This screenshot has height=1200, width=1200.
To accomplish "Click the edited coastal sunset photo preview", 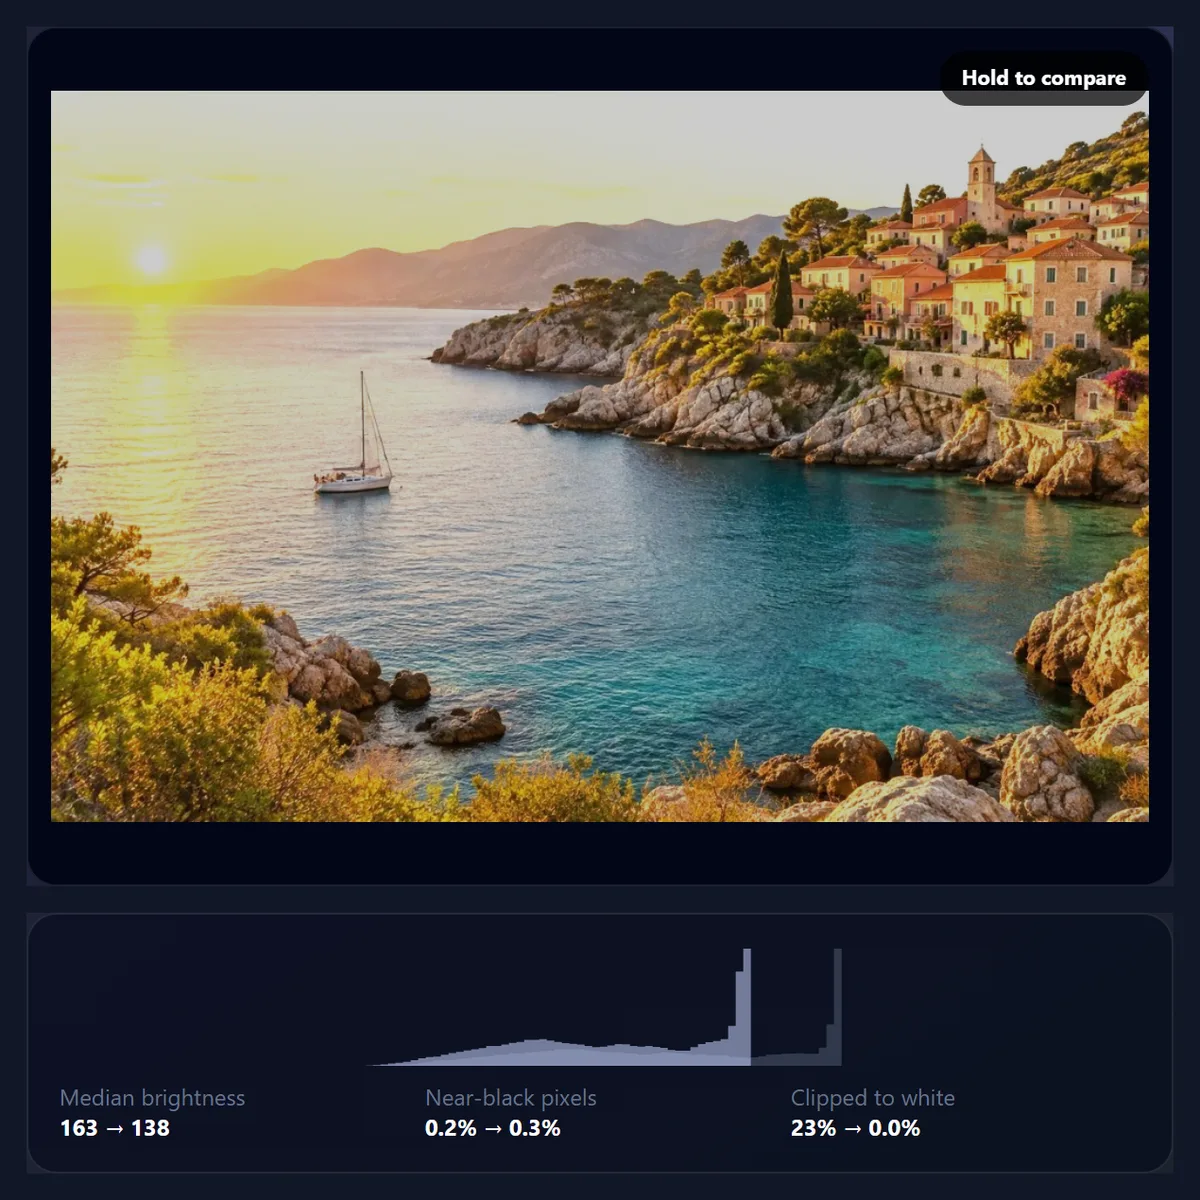I will [x=600, y=456].
